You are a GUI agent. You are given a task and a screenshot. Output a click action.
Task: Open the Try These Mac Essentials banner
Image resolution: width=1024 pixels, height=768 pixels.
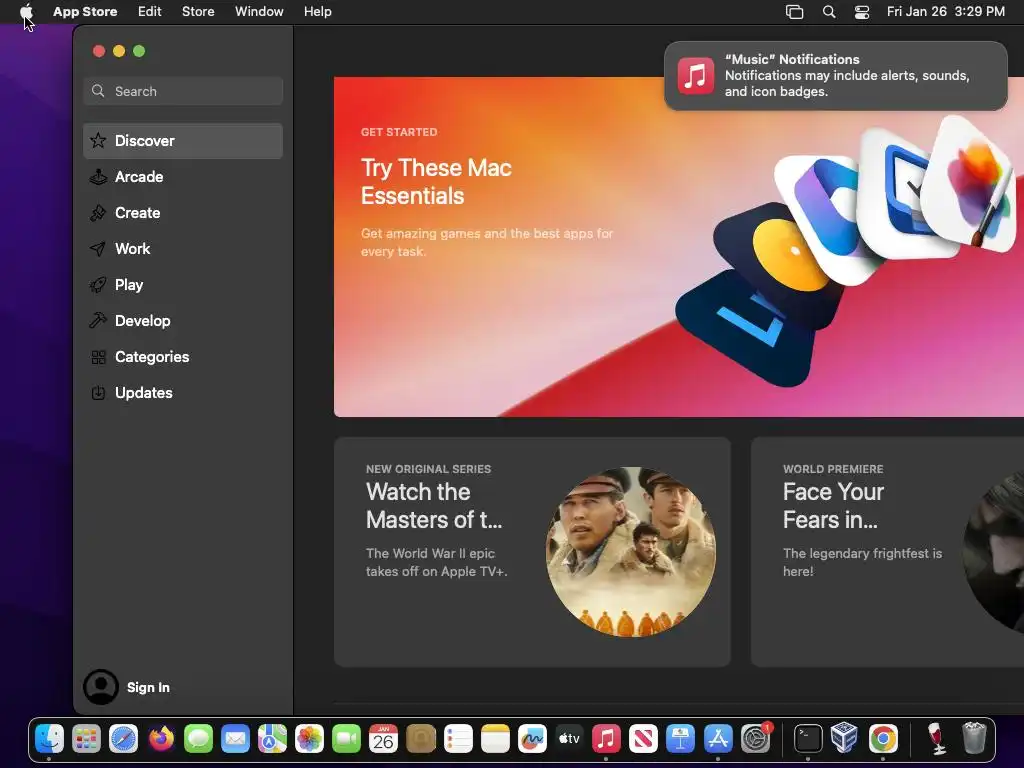pos(679,247)
